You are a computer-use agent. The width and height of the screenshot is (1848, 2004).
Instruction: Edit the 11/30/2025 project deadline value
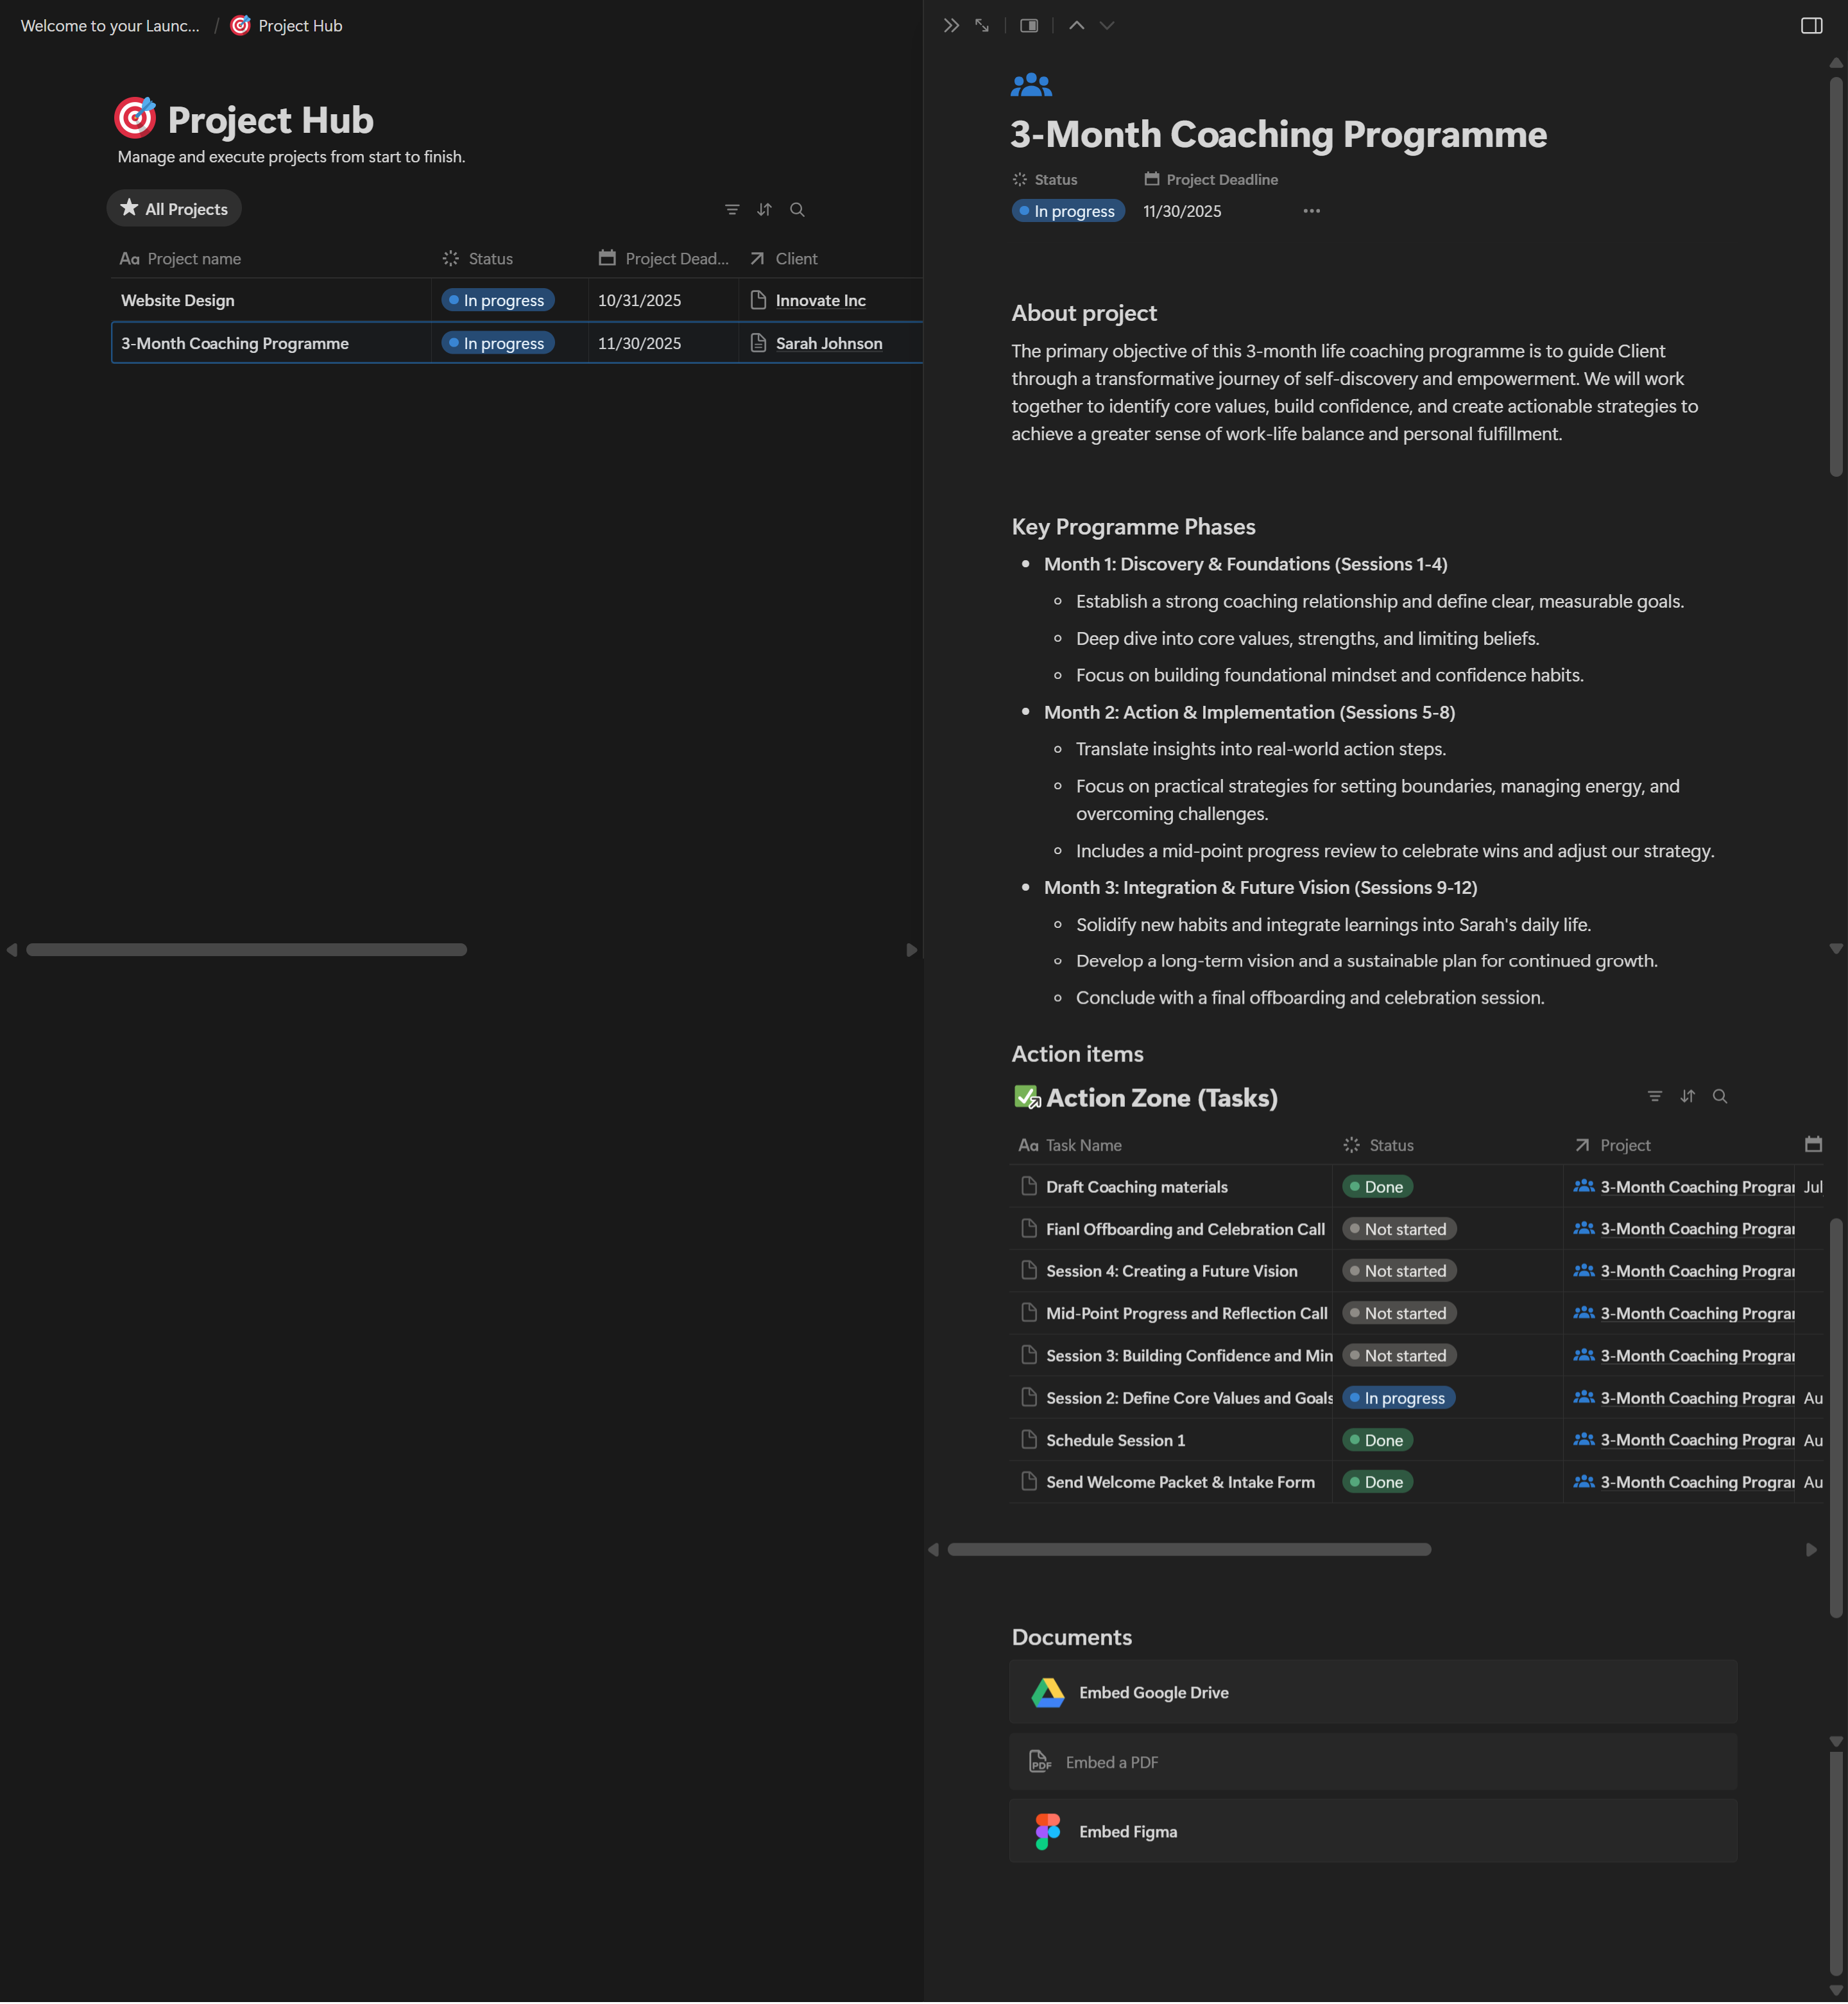1182,211
